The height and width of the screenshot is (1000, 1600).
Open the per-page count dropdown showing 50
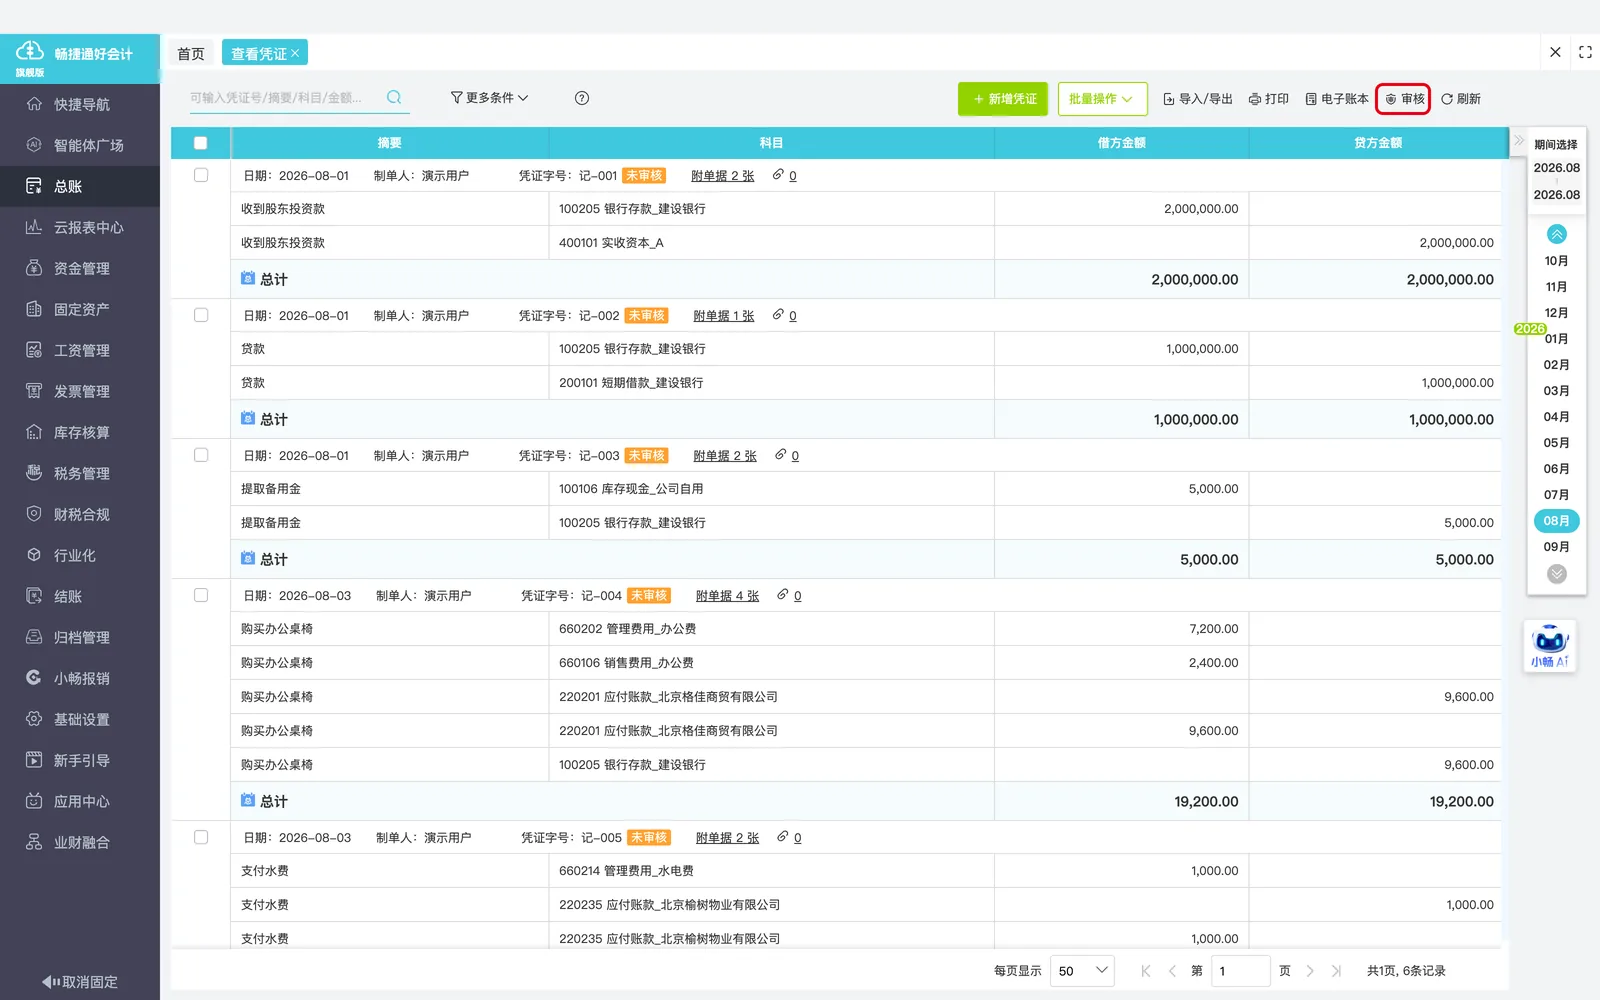pyautogui.click(x=1082, y=971)
